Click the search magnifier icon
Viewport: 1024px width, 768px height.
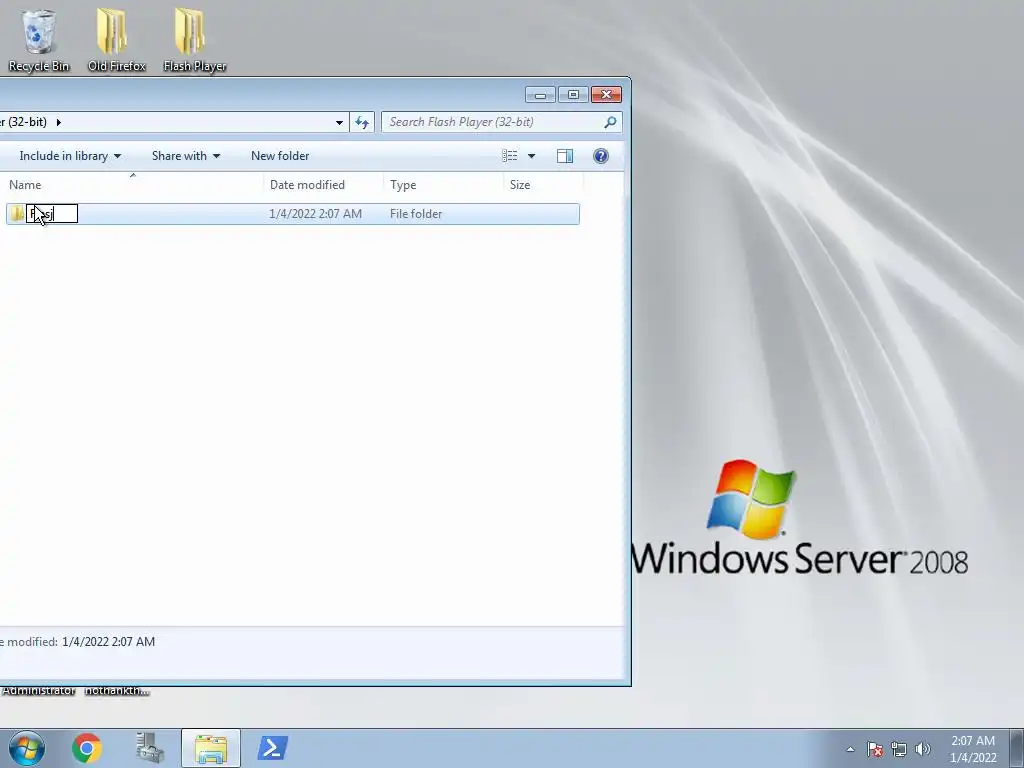coord(610,122)
